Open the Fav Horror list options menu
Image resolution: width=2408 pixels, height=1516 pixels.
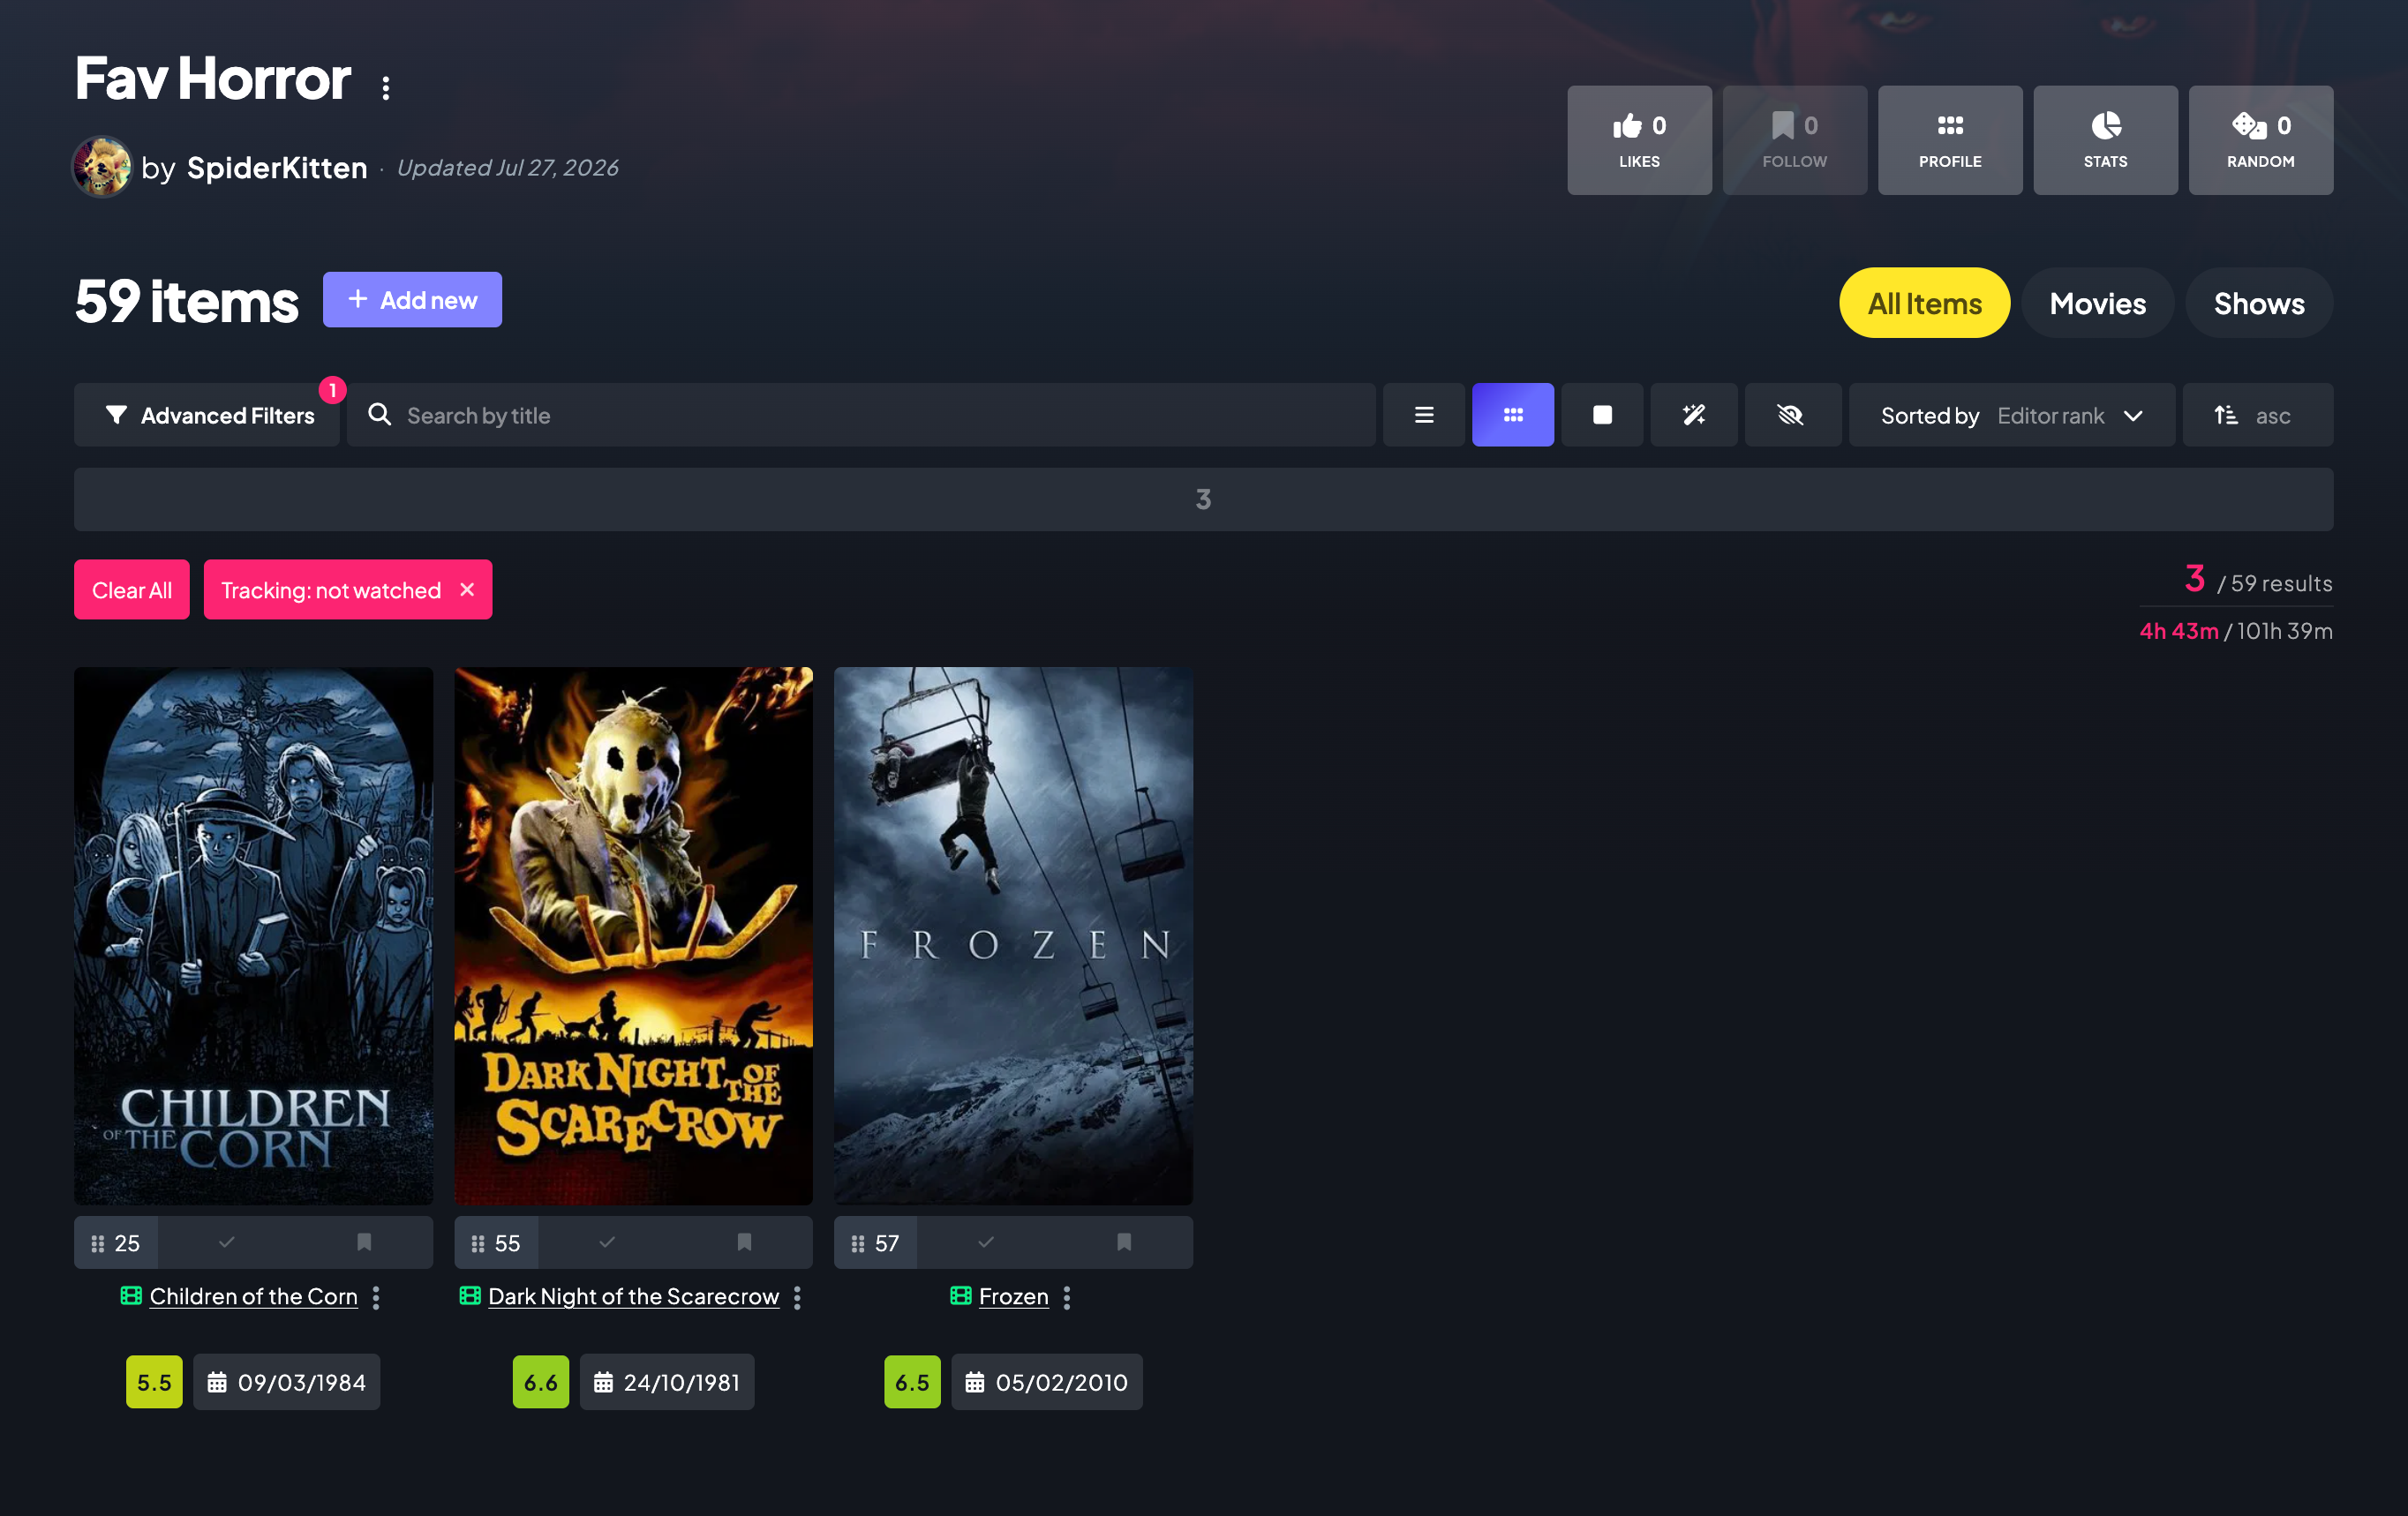pyautogui.click(x=386, y=88)
